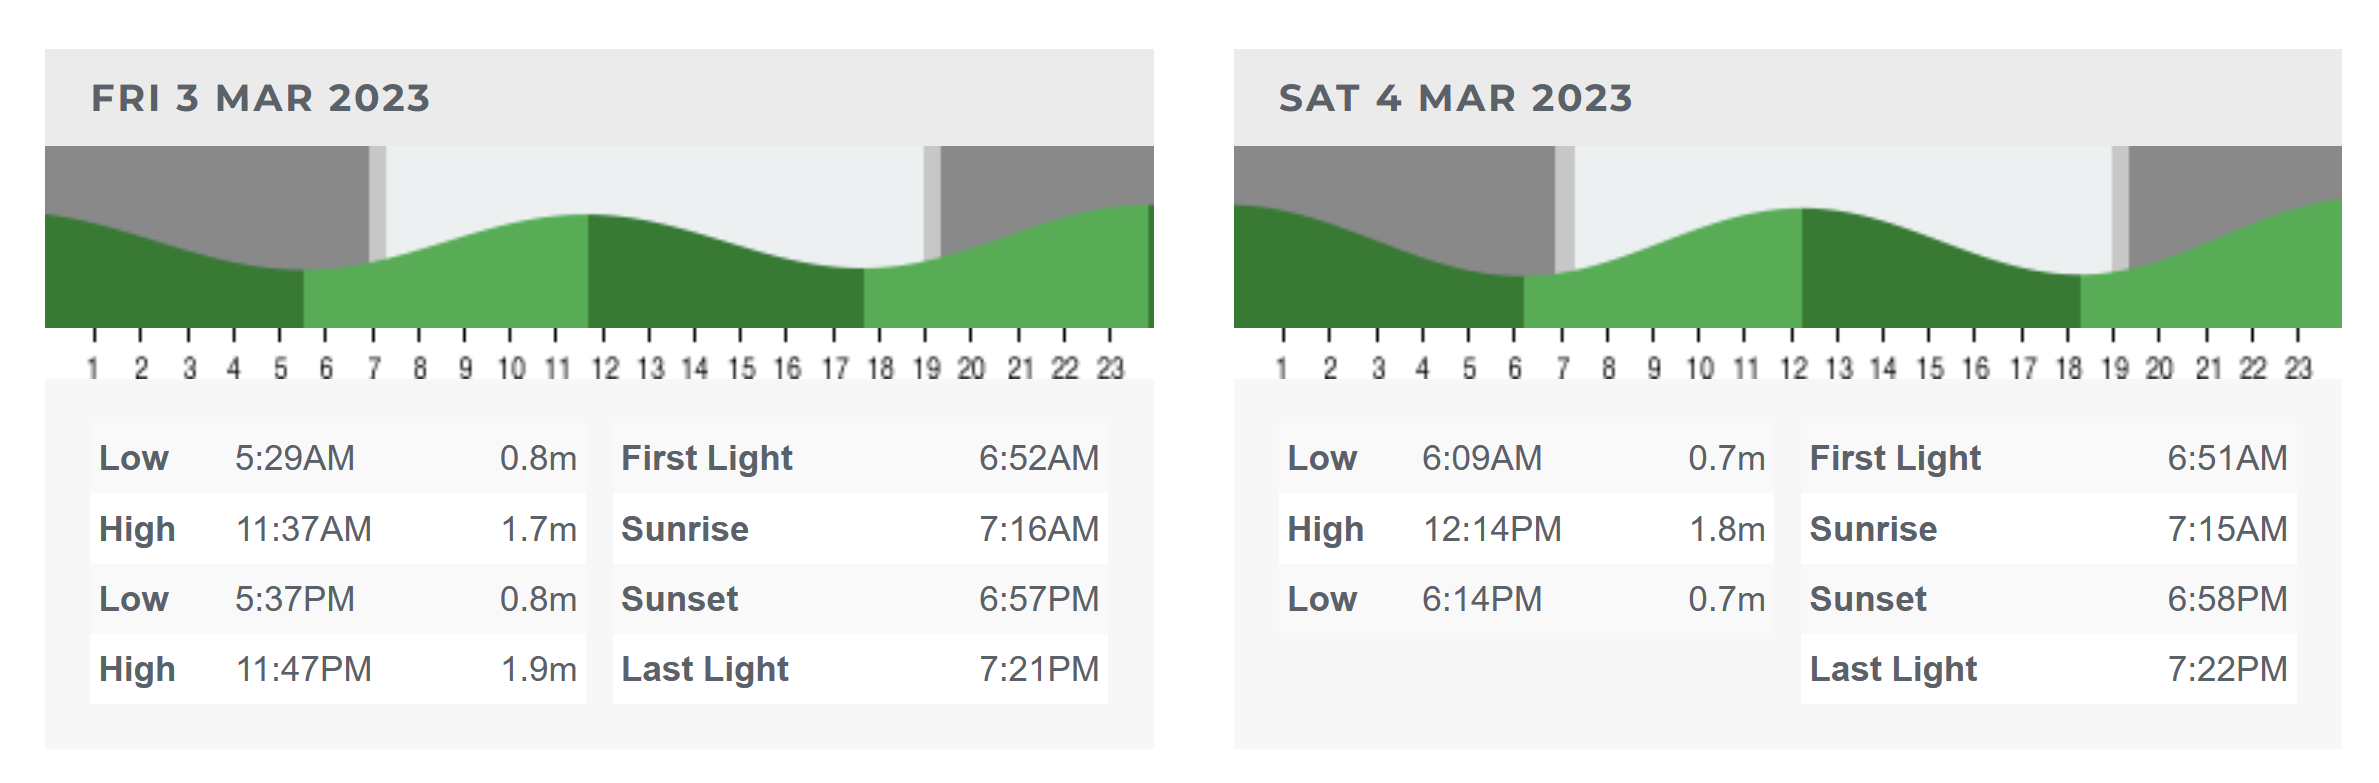Click Friday's Sunset 6:57PM row

pos(860,599)
